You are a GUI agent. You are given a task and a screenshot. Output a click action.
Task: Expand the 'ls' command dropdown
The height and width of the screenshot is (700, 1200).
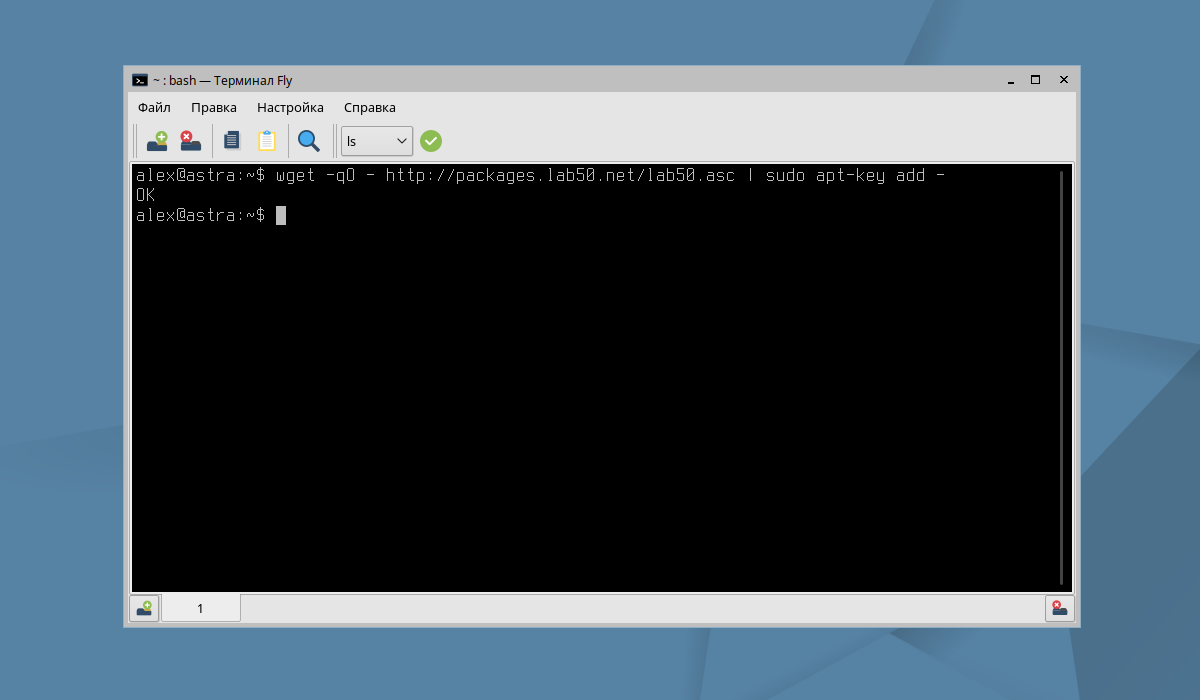click(x=402, y=141)
